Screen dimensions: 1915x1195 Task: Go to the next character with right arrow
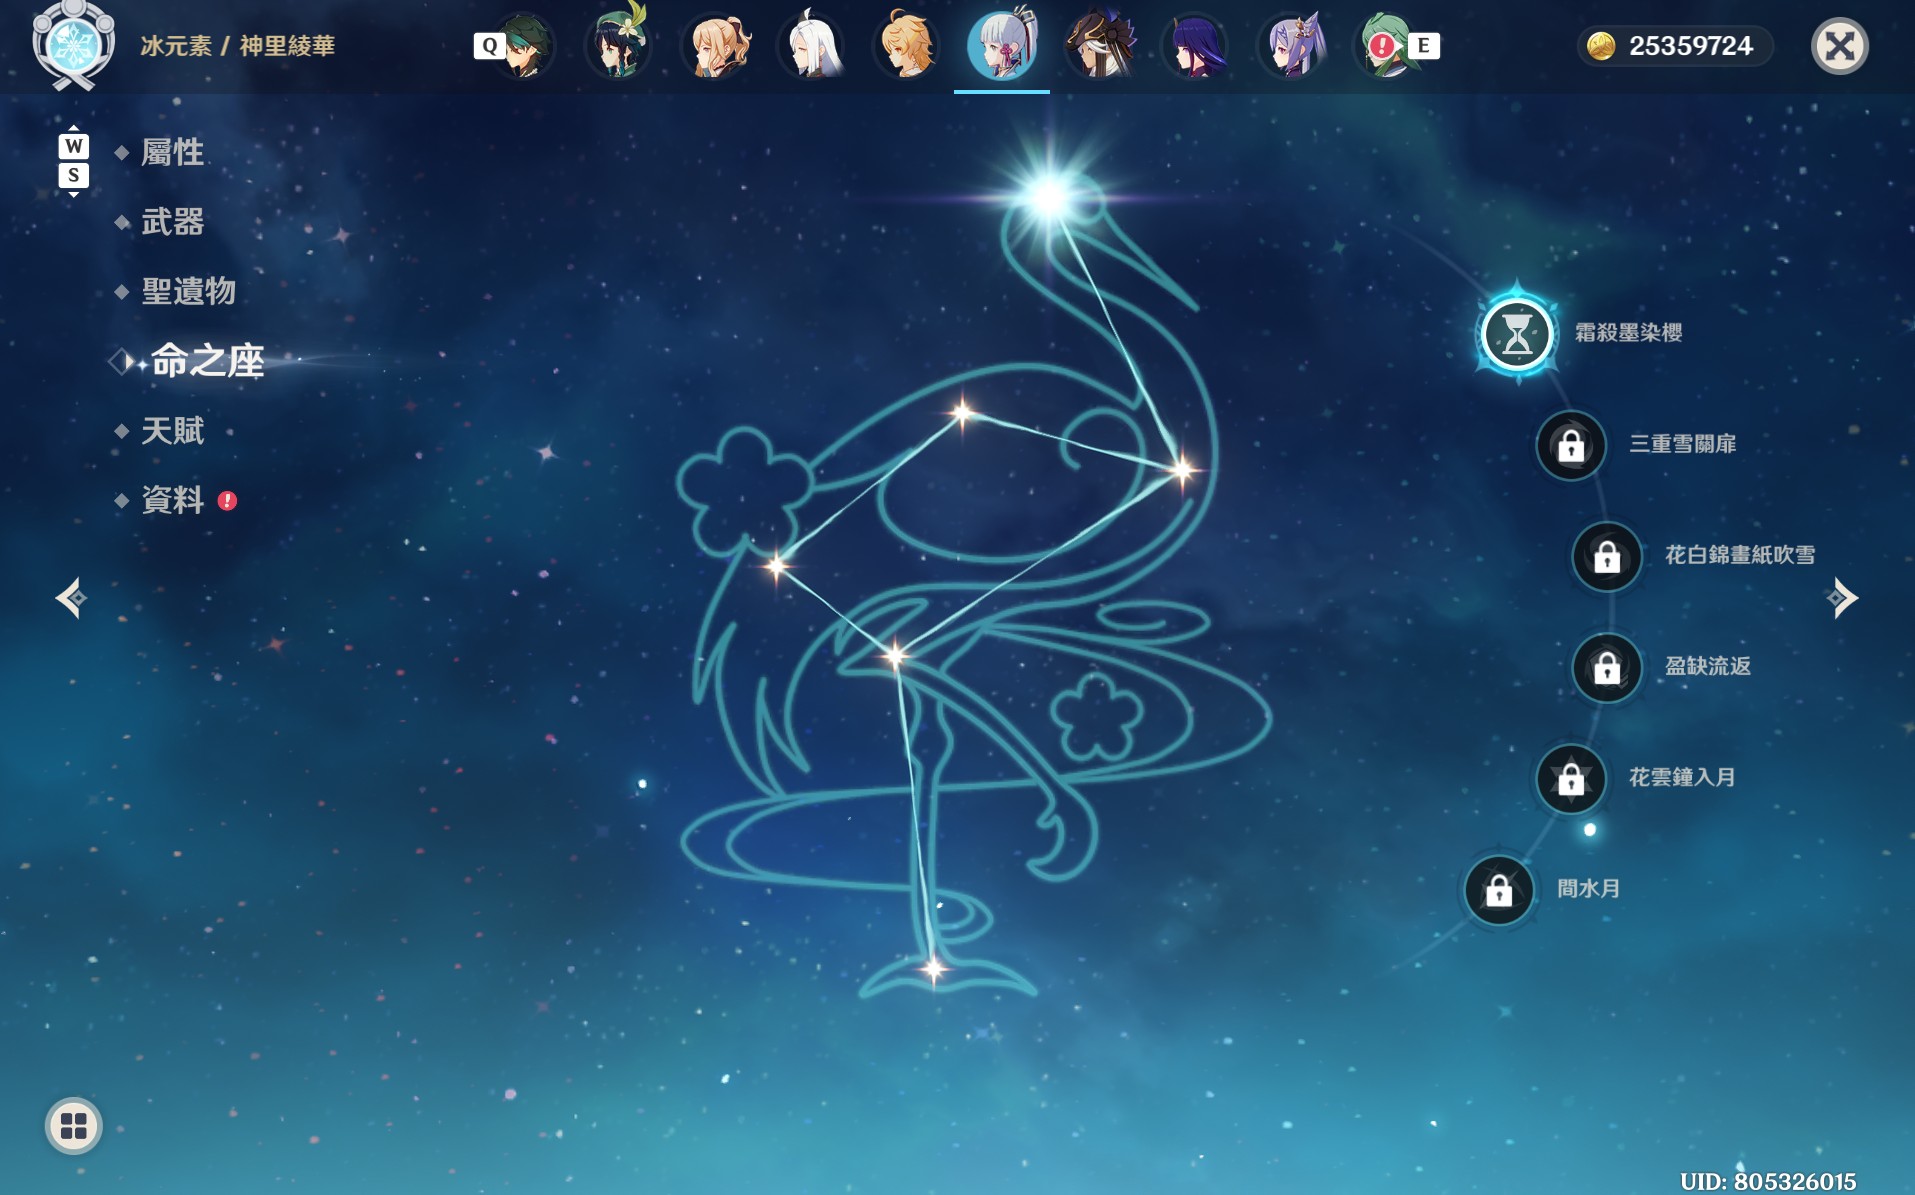pos(1841,598)
